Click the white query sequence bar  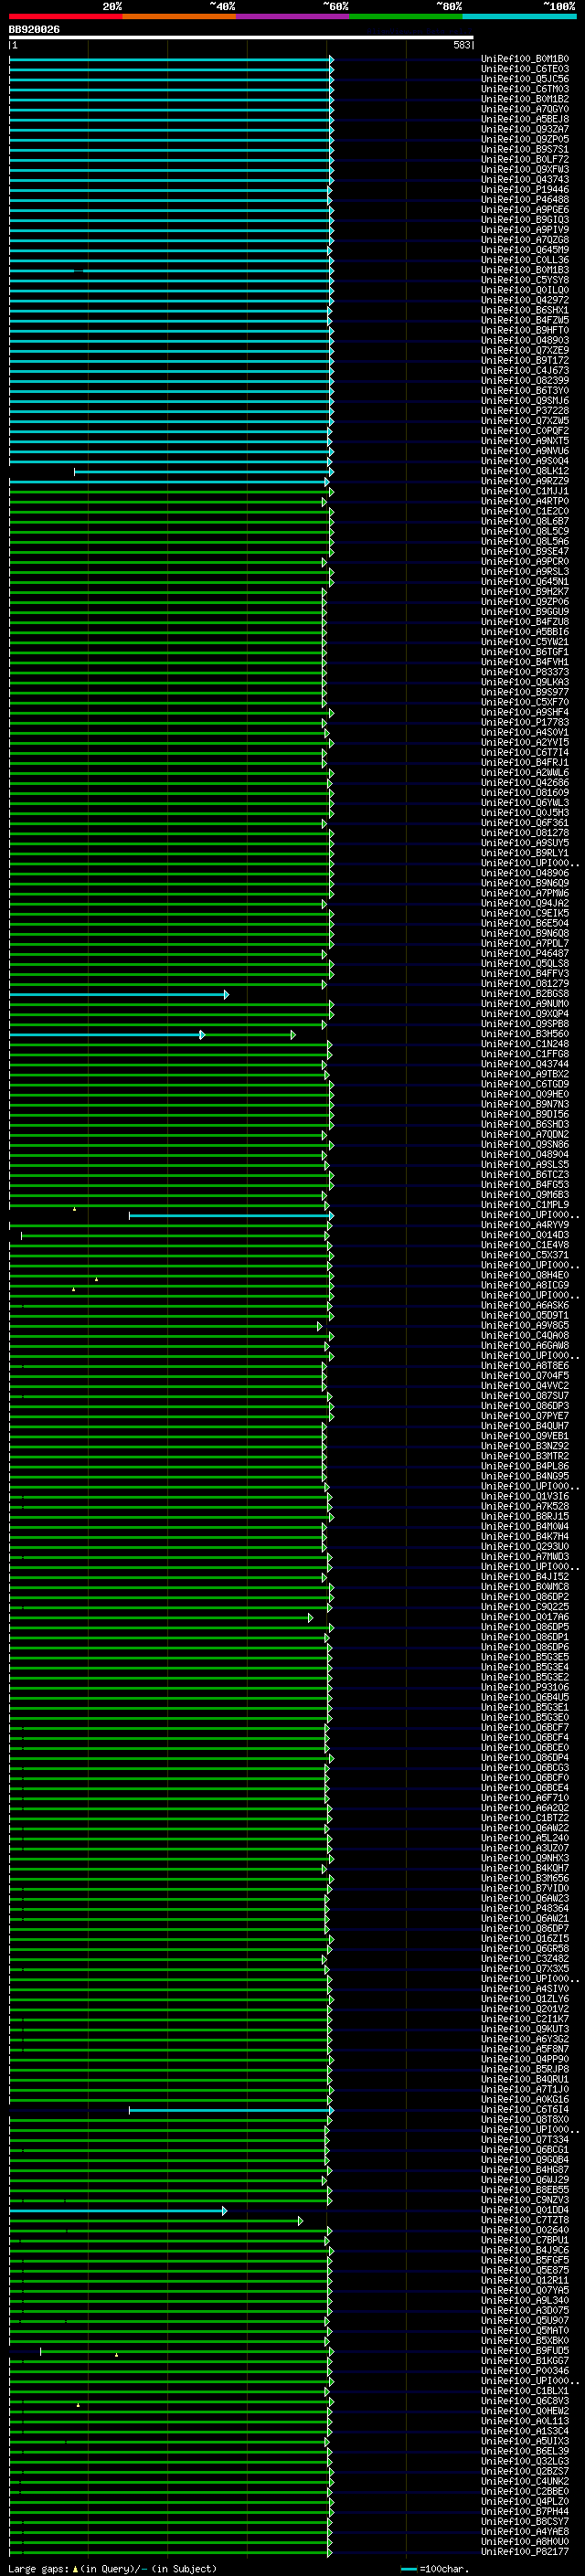(x=241, y=38)
